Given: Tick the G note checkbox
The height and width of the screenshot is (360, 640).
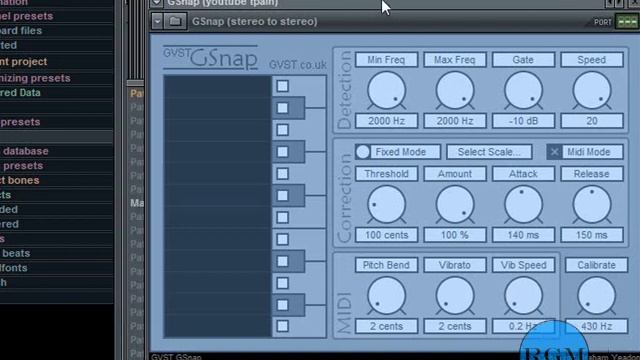Looking at the screenshot, I should tap(282, 173).
